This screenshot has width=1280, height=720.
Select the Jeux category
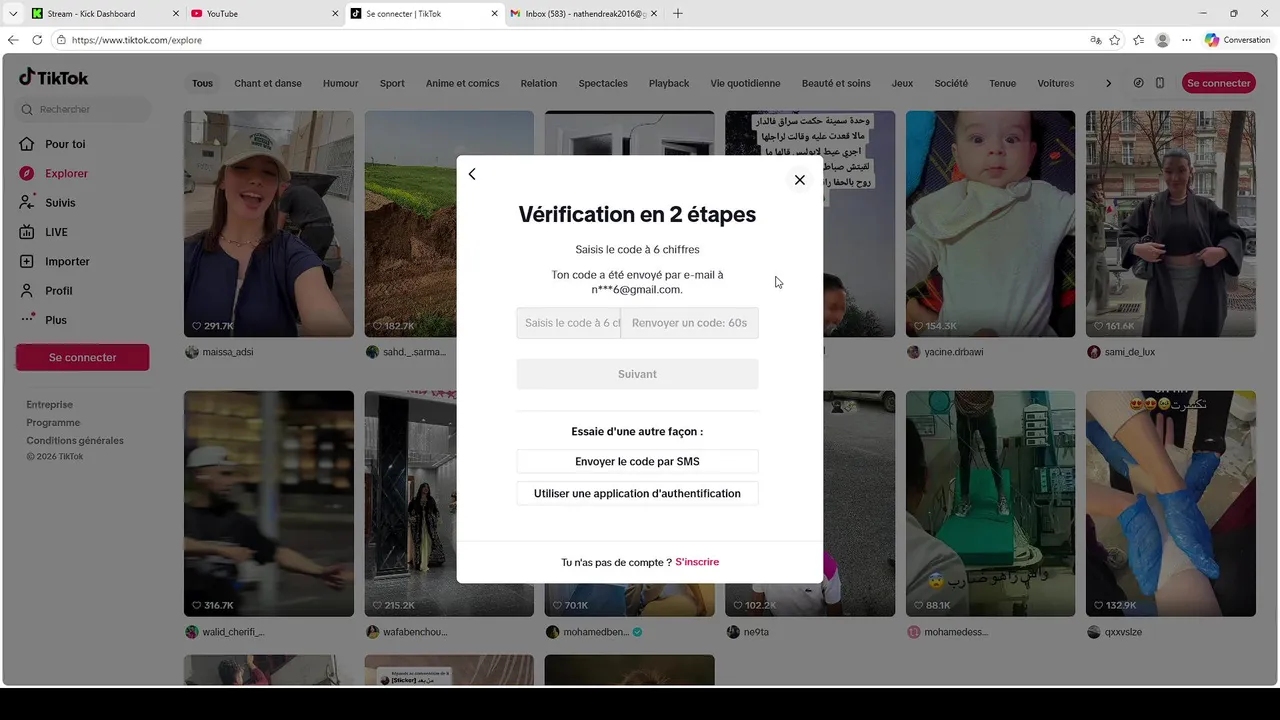click(902, 83)
